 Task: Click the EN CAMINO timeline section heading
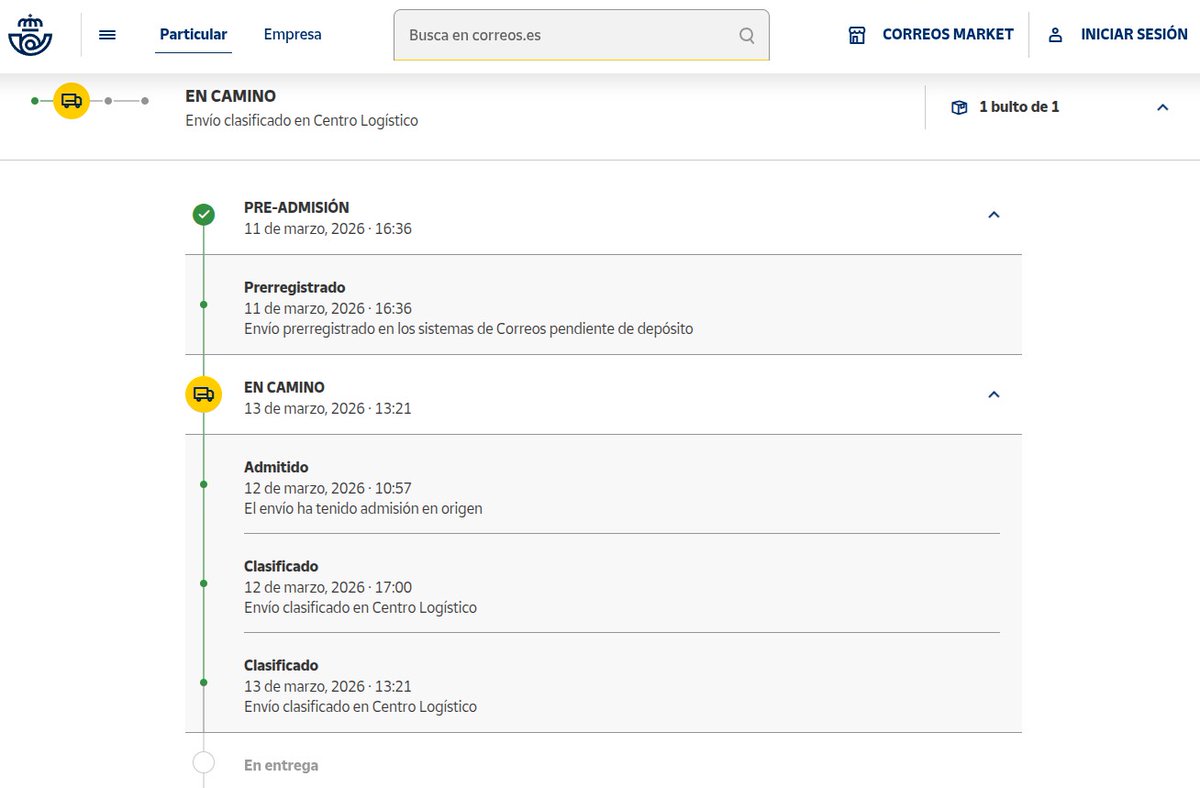284,387
